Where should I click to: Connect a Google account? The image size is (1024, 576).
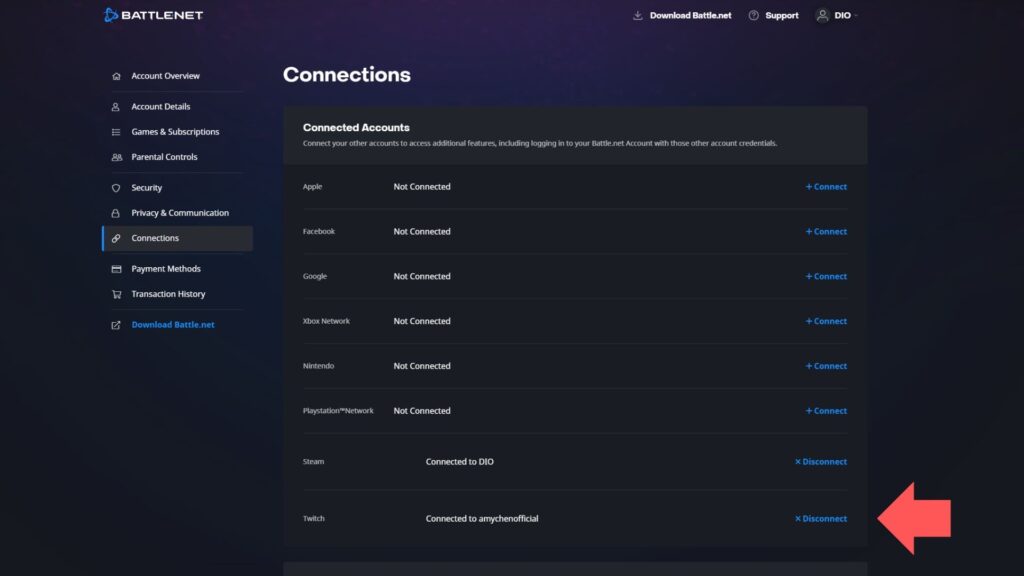point(825,276)
